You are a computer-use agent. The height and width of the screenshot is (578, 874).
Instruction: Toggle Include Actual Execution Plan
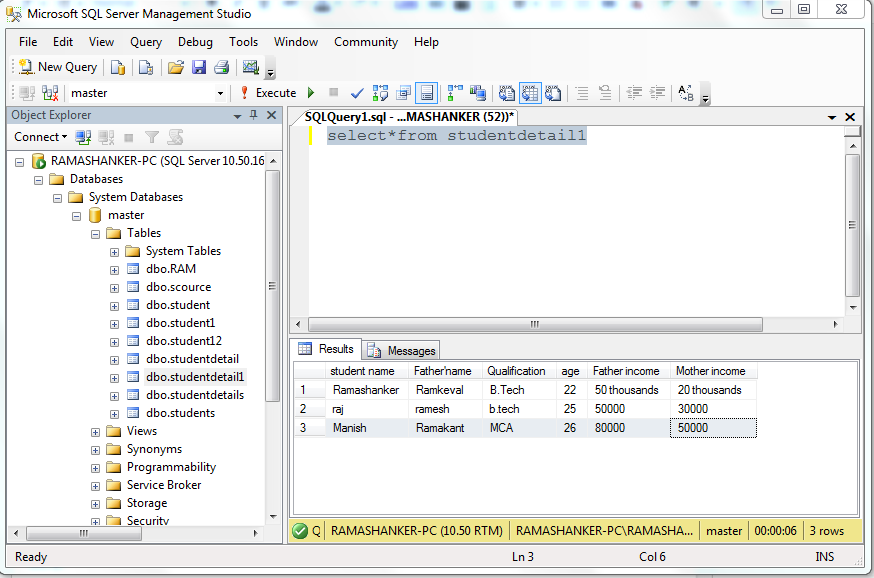(x=455, y=93)
